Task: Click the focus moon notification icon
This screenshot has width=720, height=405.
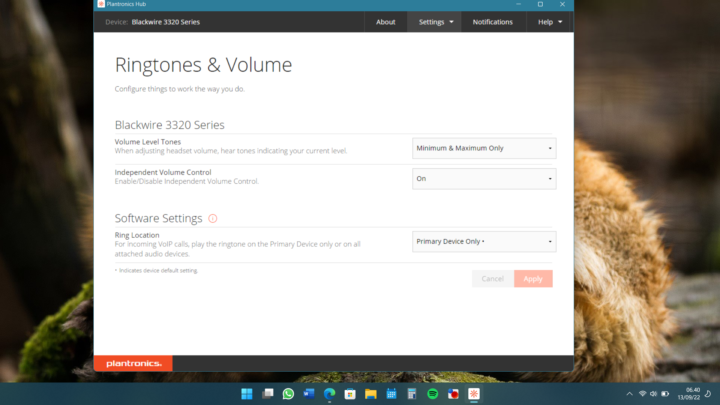Action: (x=708, y=394)
